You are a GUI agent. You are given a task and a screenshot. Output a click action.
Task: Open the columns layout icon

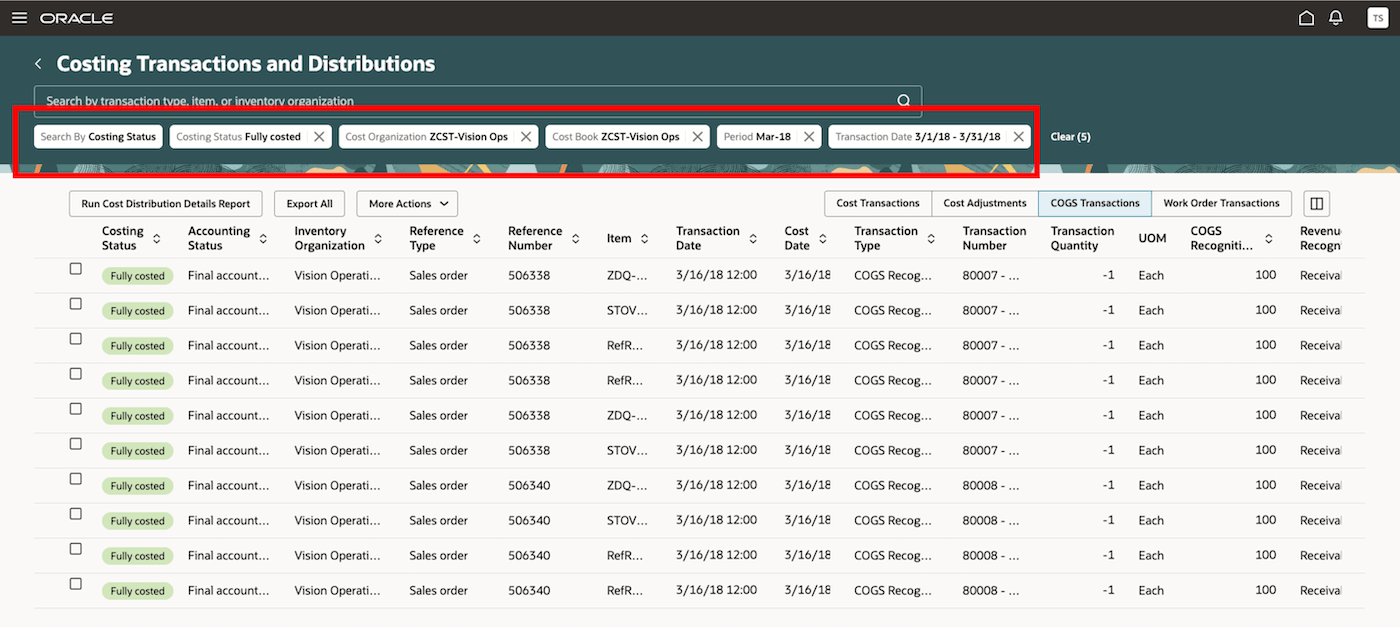1316,204
